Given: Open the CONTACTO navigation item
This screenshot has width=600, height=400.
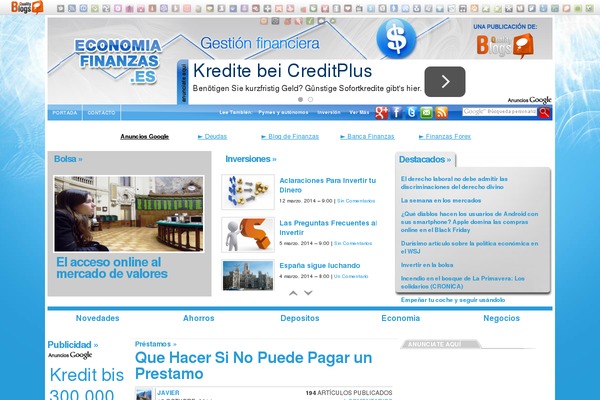Looking at the screenshot, I should 101,113.
